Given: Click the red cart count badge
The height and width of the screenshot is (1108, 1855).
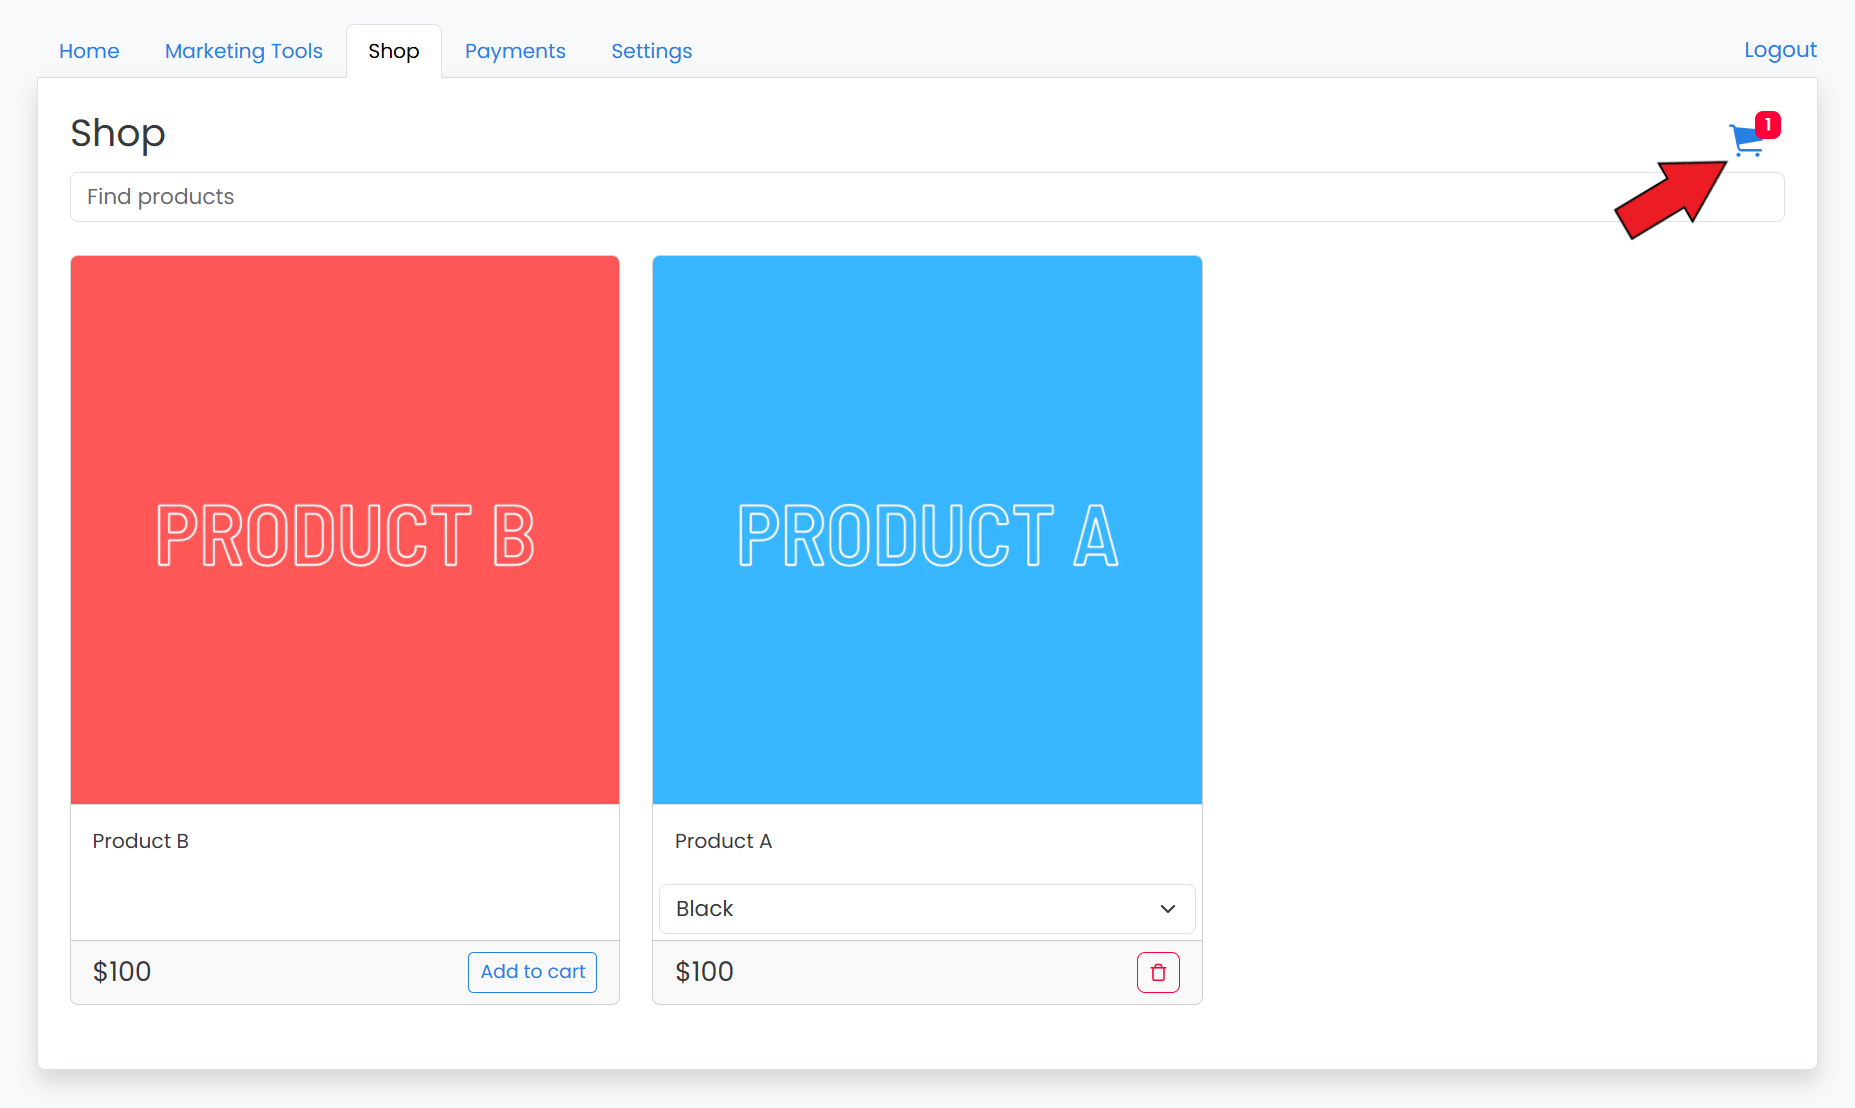Looking at the screenshot, I should [x=1767, y=125].
